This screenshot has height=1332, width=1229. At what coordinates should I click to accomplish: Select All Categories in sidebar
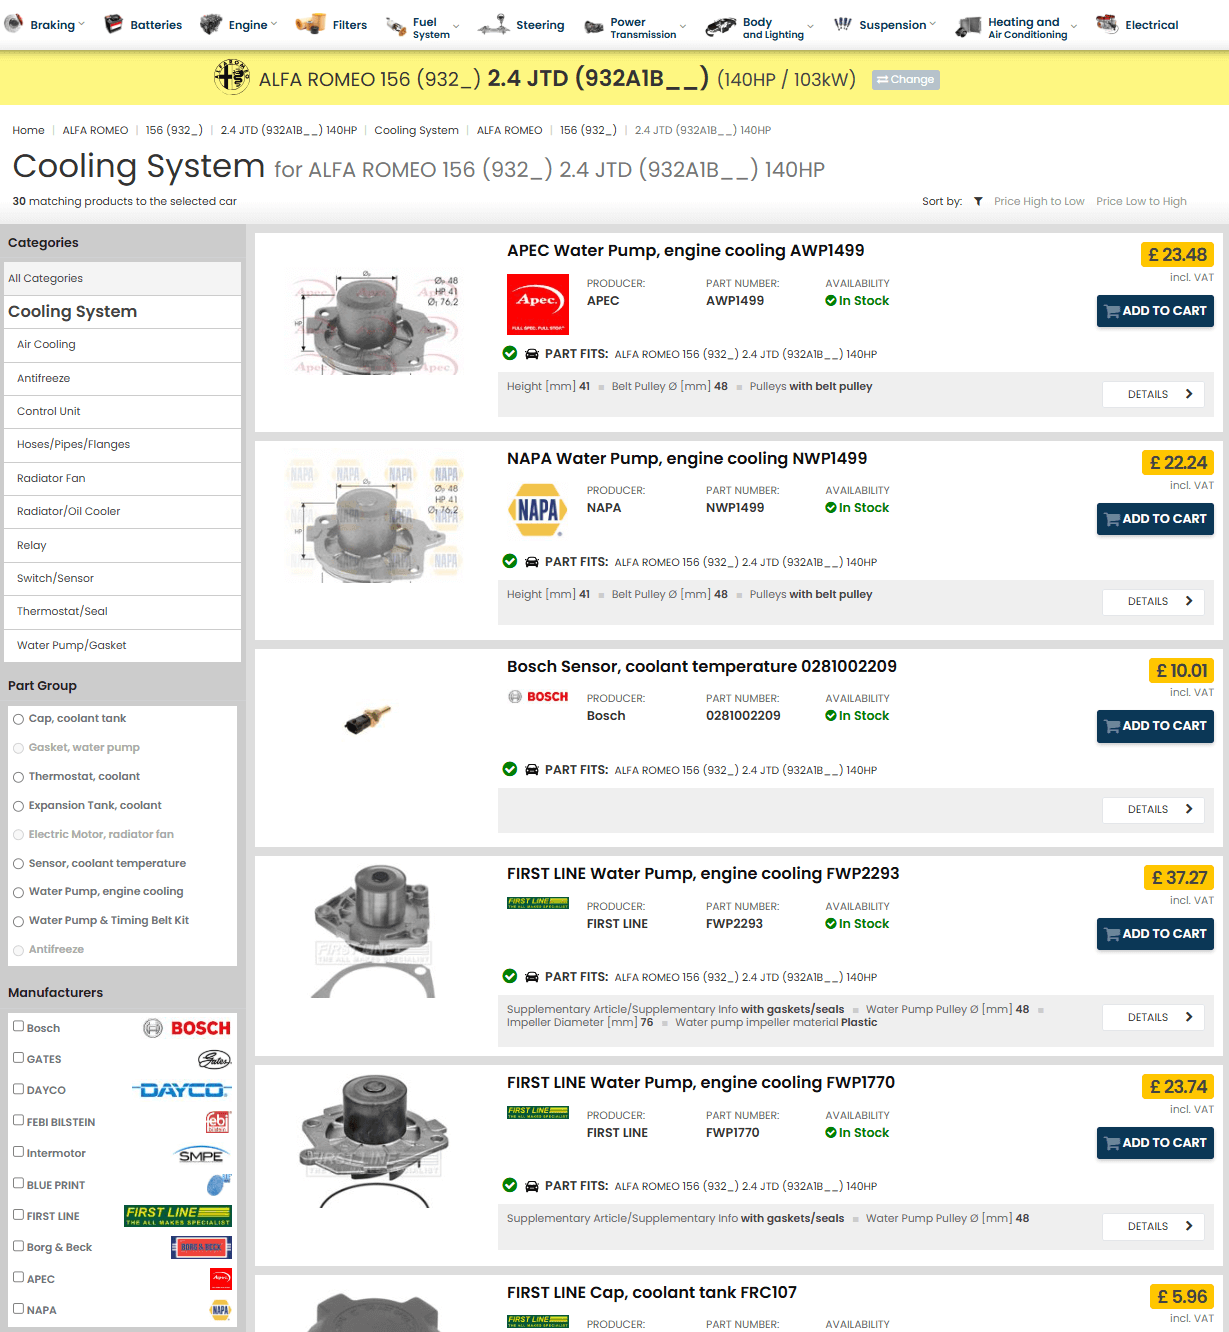click(123, 279)
